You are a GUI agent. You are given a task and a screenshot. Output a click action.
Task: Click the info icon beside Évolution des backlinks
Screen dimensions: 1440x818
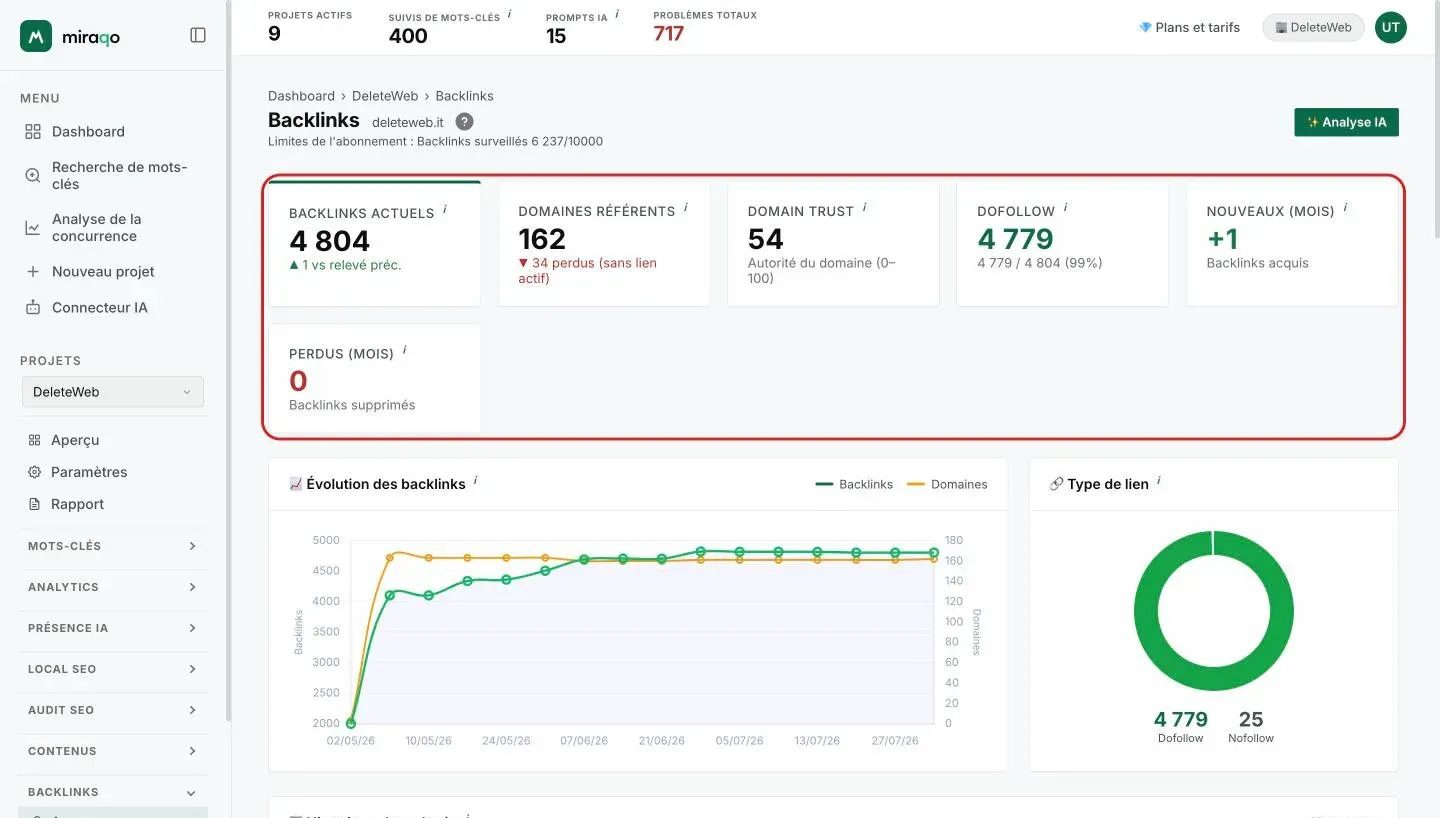[x=475, y=481]
